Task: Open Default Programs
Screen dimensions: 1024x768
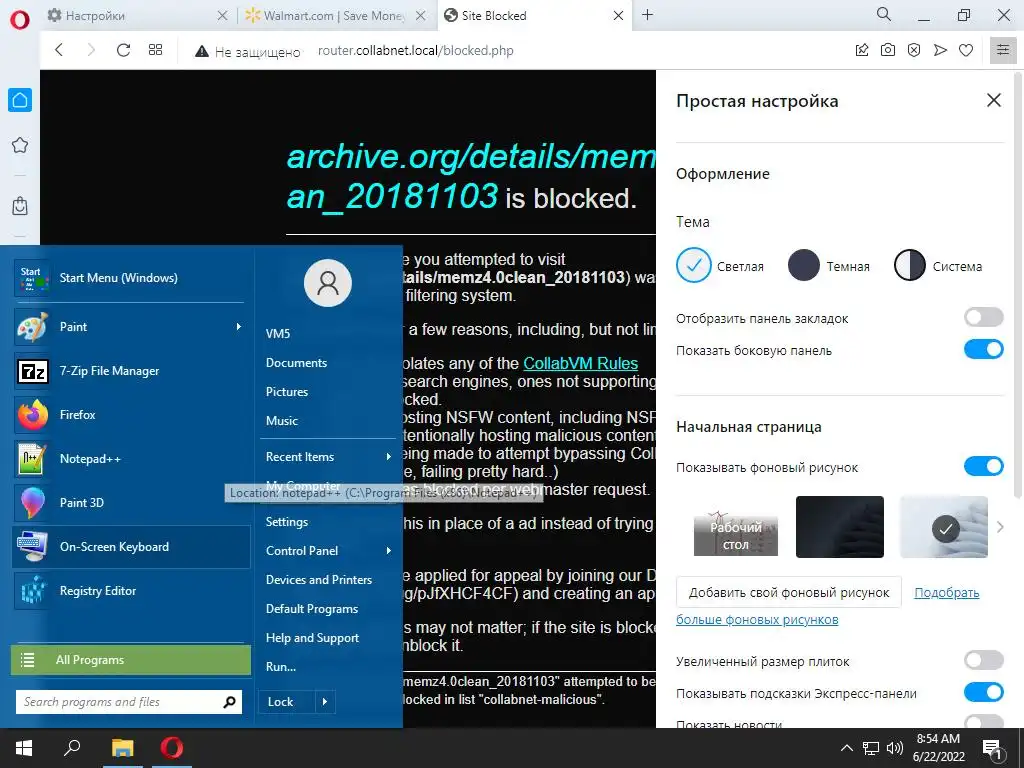Action: [x=312, y=609]
